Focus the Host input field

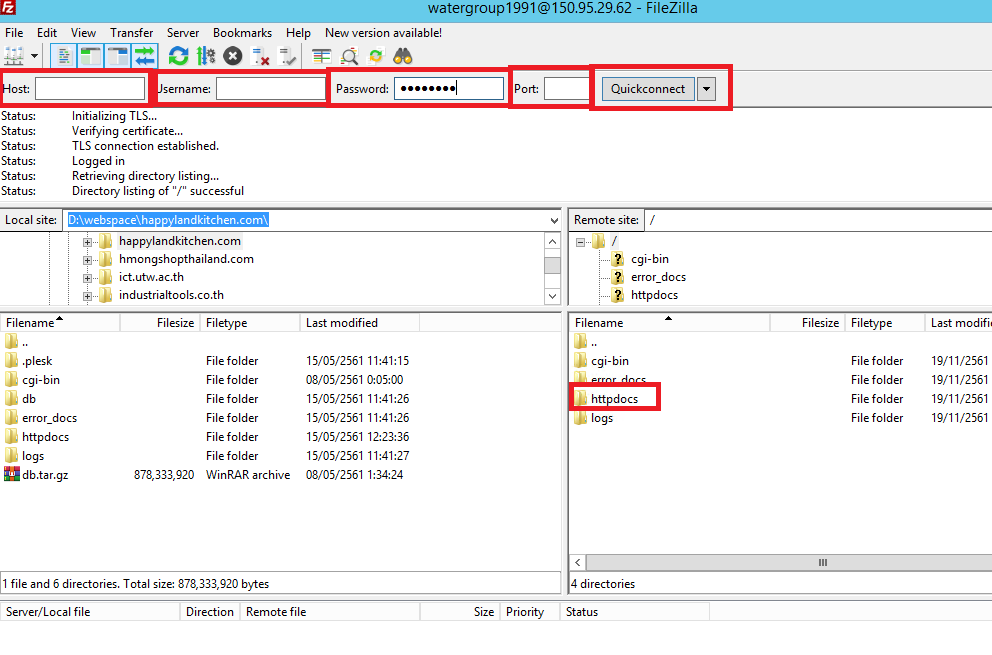[x=90, y=89]
